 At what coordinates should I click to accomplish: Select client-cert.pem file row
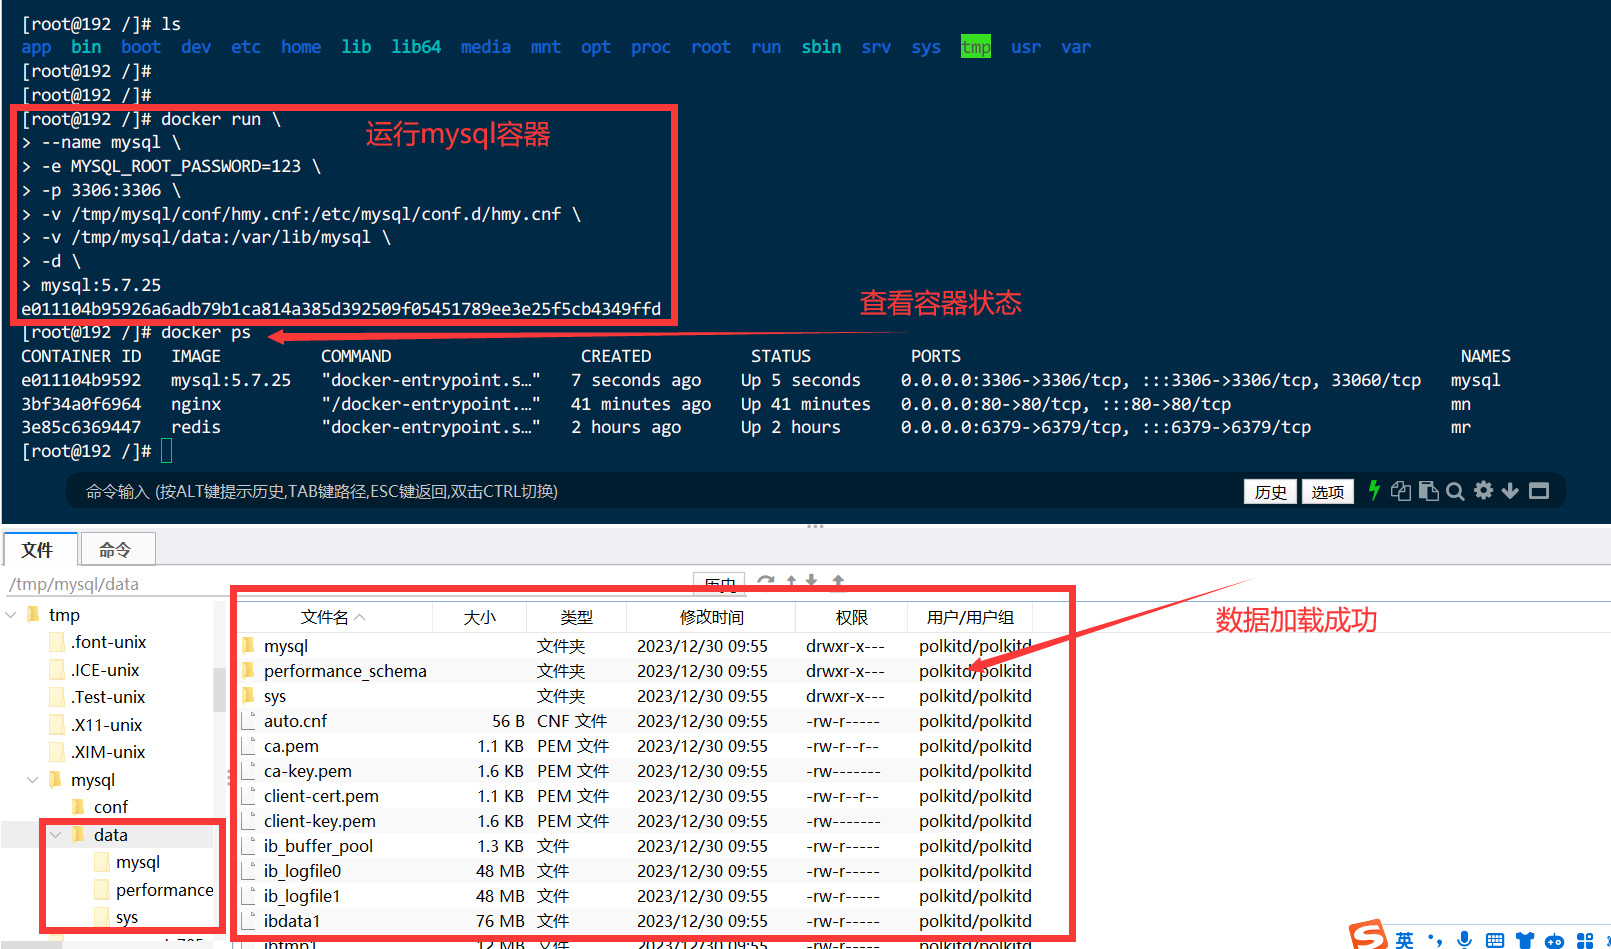point(637,796)
